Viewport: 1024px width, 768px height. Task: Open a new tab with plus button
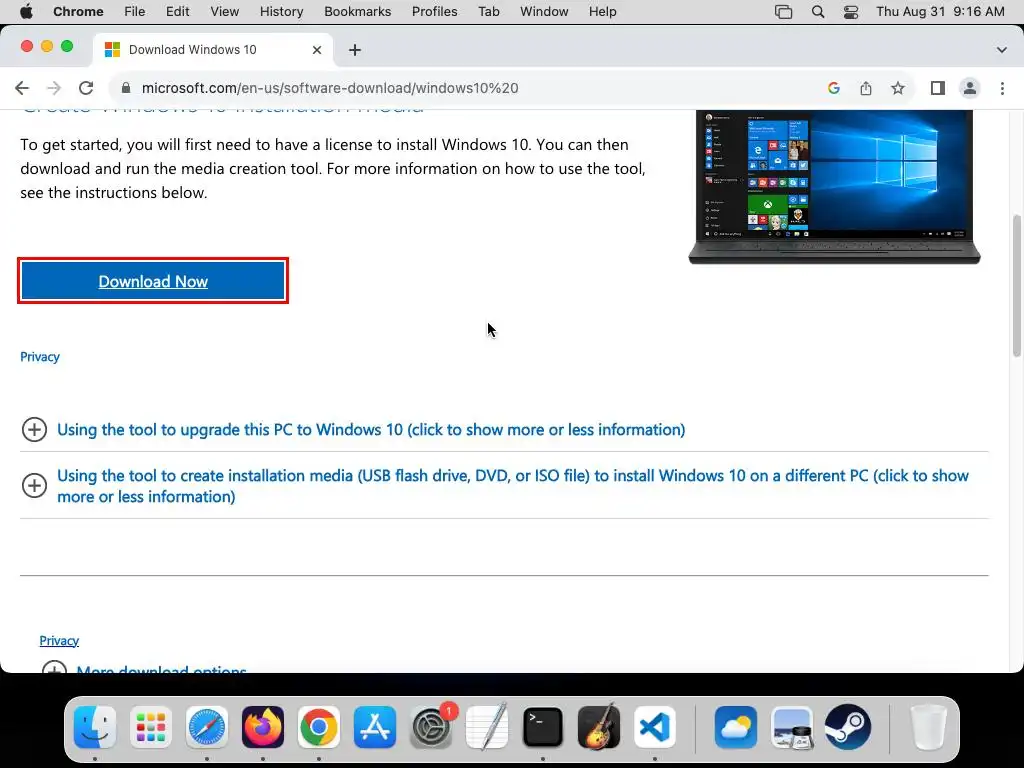355,50
